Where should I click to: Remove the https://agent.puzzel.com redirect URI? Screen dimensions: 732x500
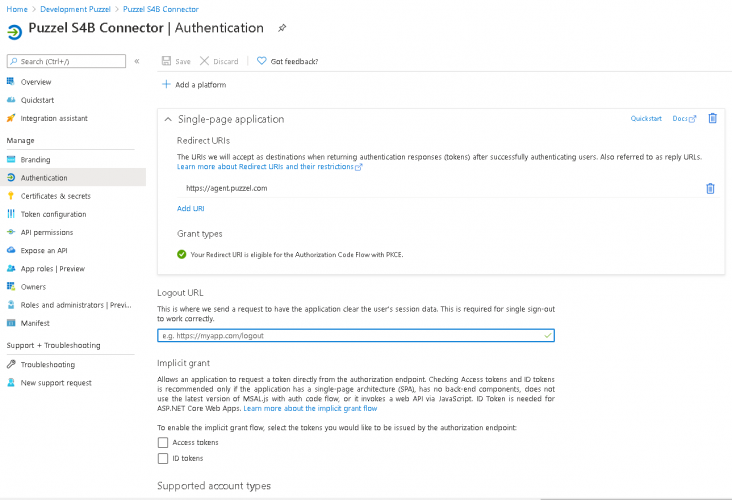coord(710,189)
